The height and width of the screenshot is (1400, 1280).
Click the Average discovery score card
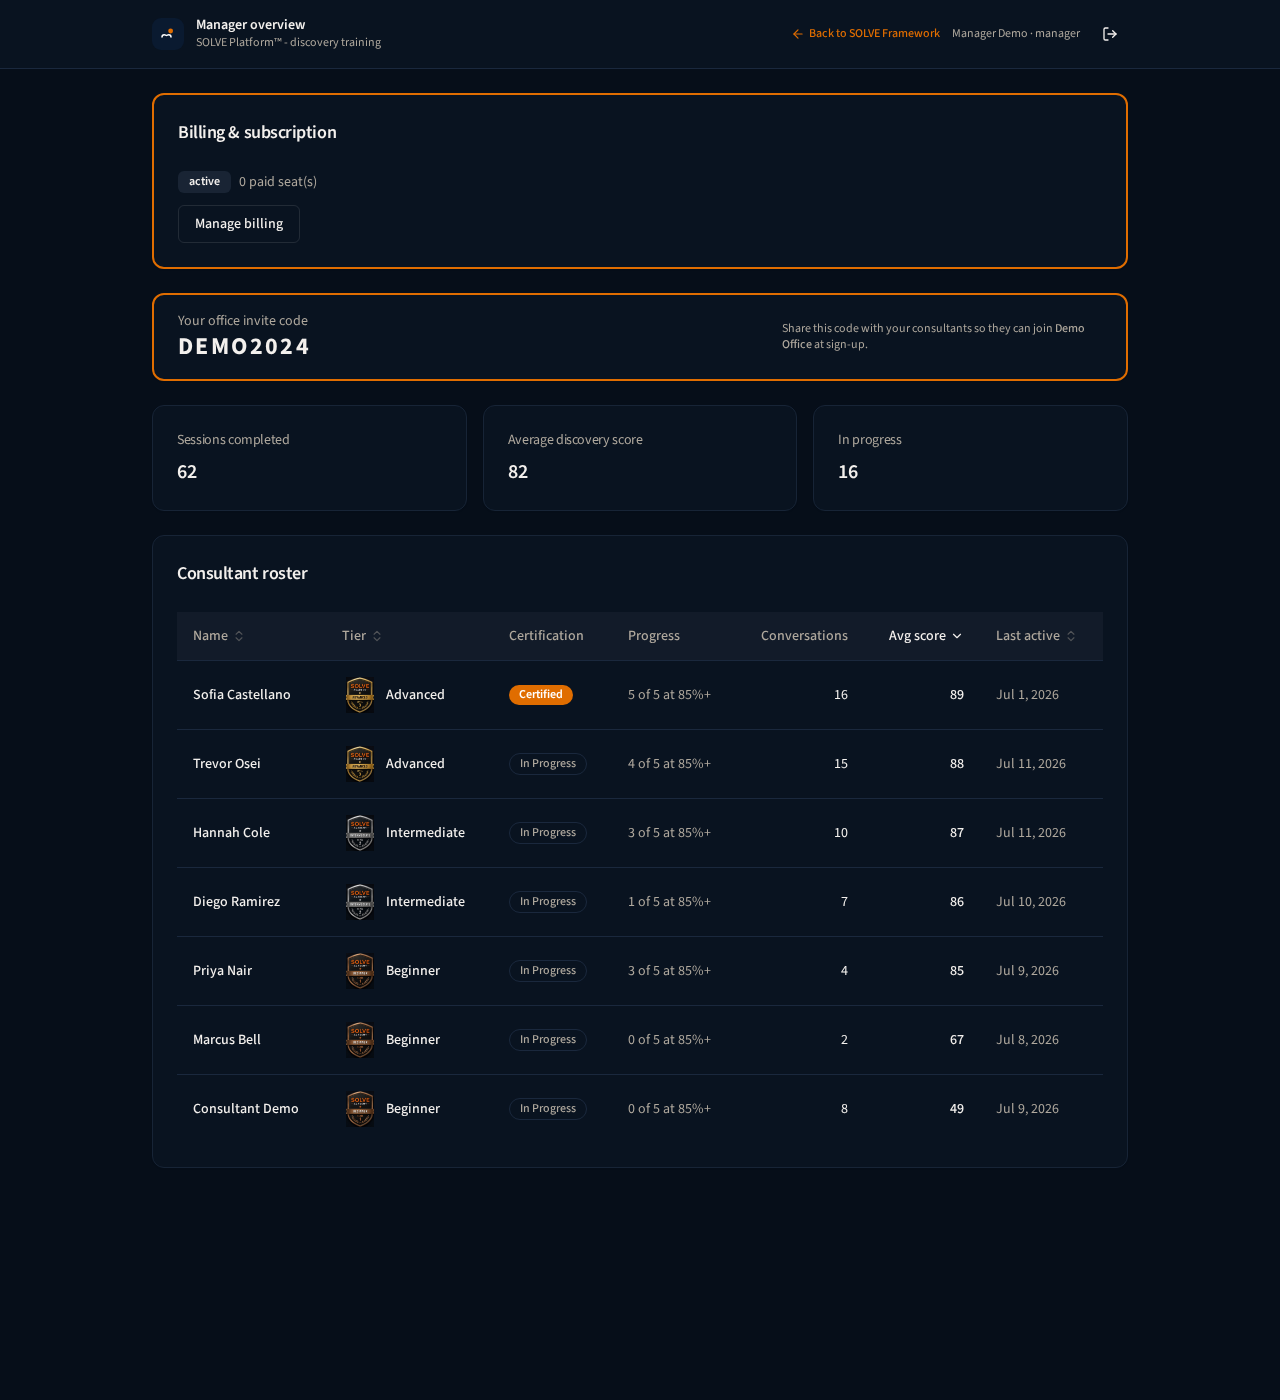(640, 458)
